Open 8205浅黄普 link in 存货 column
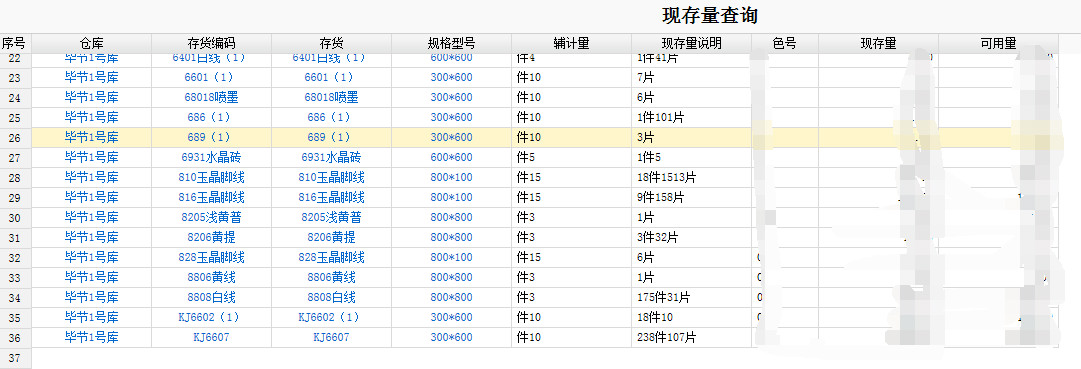 (332, 217)
